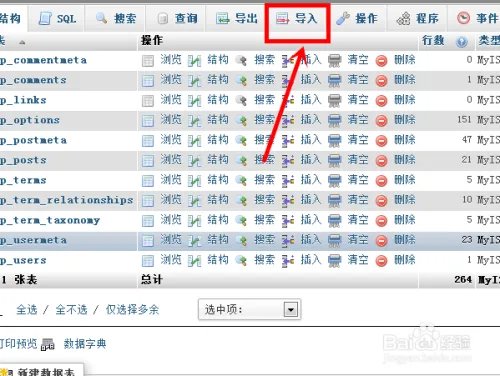The width and height of the screenshot is (500, 376).
Task: Click the 操作 column header
Action: tap(152, 40)
